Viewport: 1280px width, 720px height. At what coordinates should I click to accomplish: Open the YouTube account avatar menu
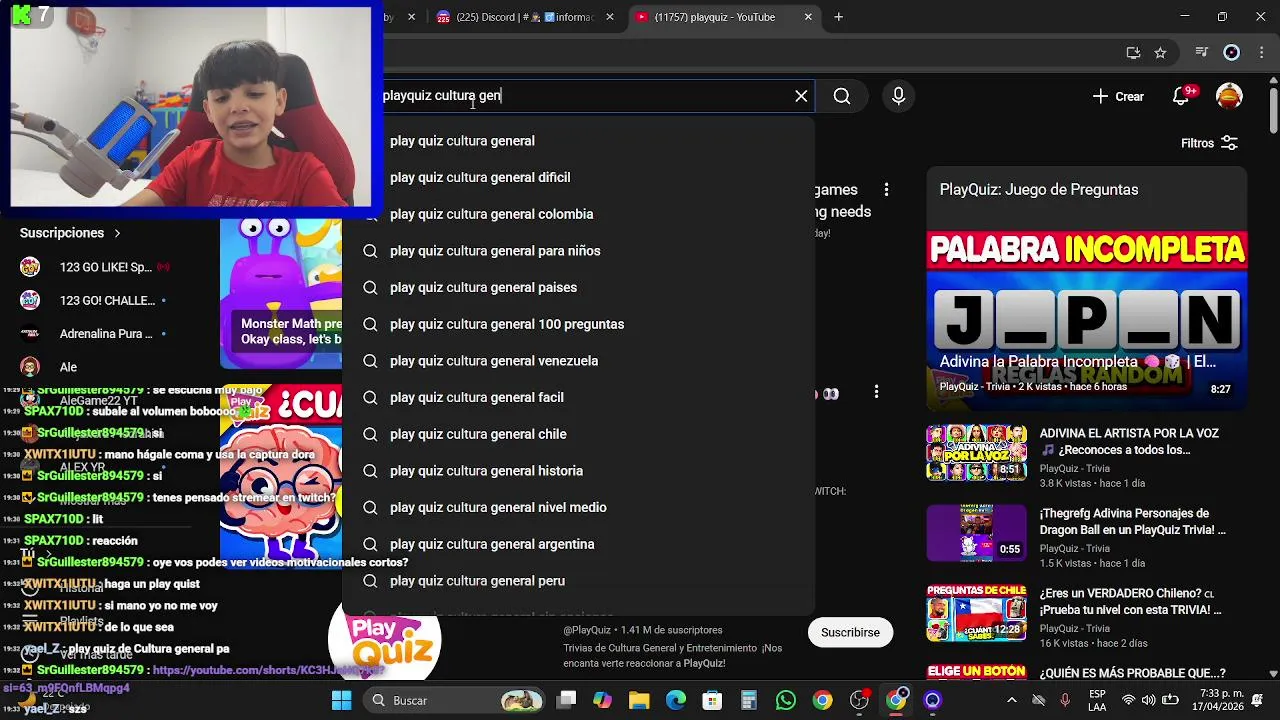[x=1229, y=96]
